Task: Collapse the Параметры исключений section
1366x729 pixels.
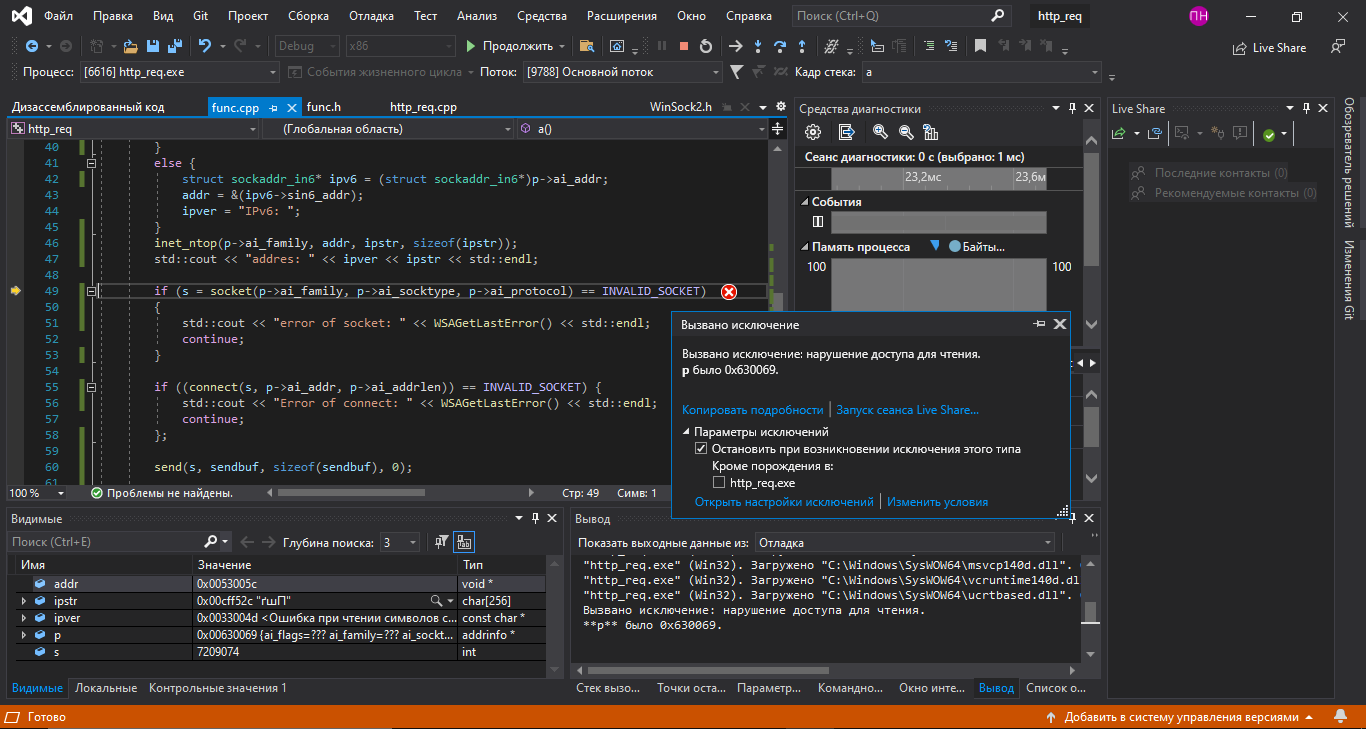Action: click(687, 432)
